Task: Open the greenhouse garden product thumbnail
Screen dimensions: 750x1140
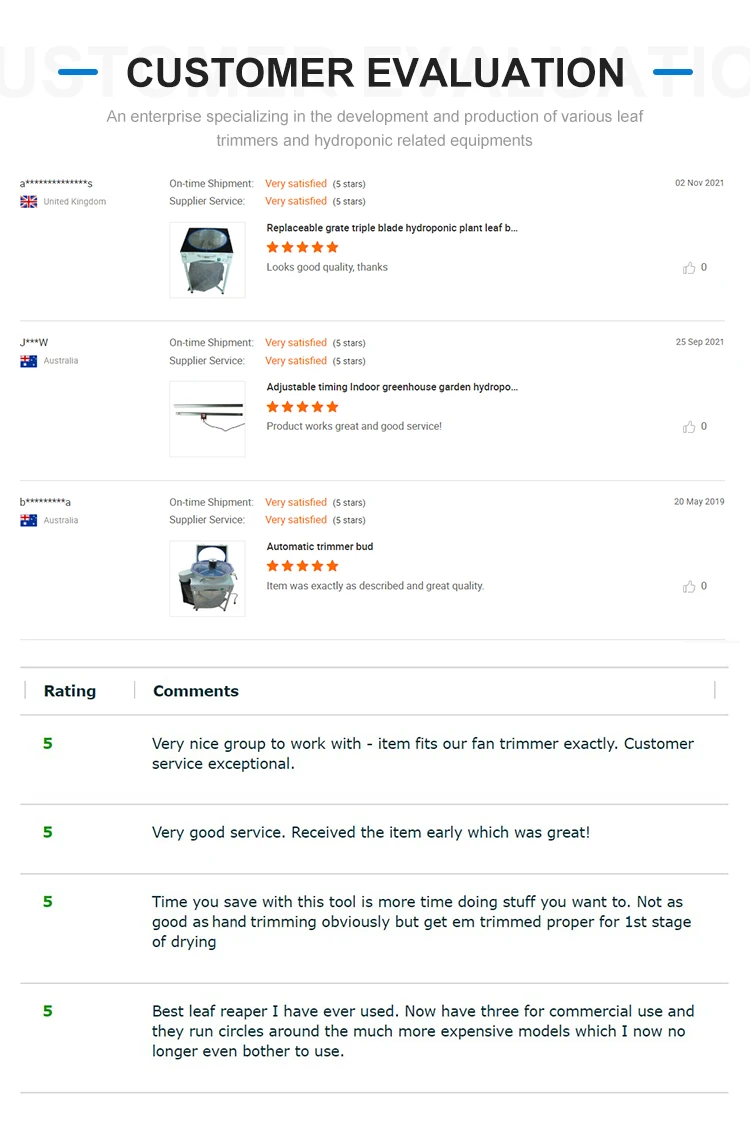Action: [x=207, y=419]
